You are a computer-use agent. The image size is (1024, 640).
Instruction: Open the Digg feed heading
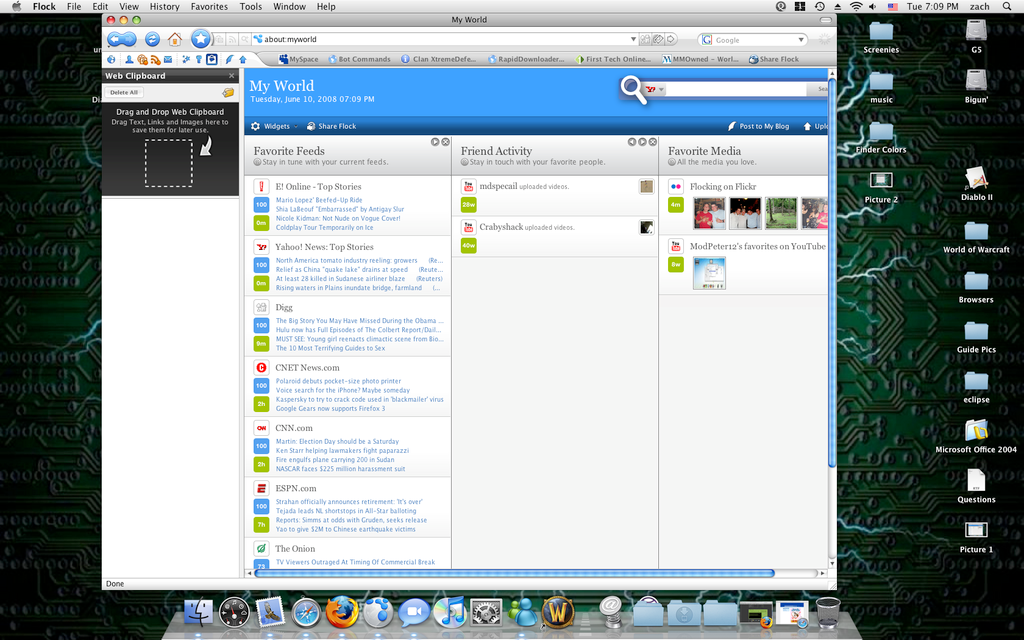(284, 308)
